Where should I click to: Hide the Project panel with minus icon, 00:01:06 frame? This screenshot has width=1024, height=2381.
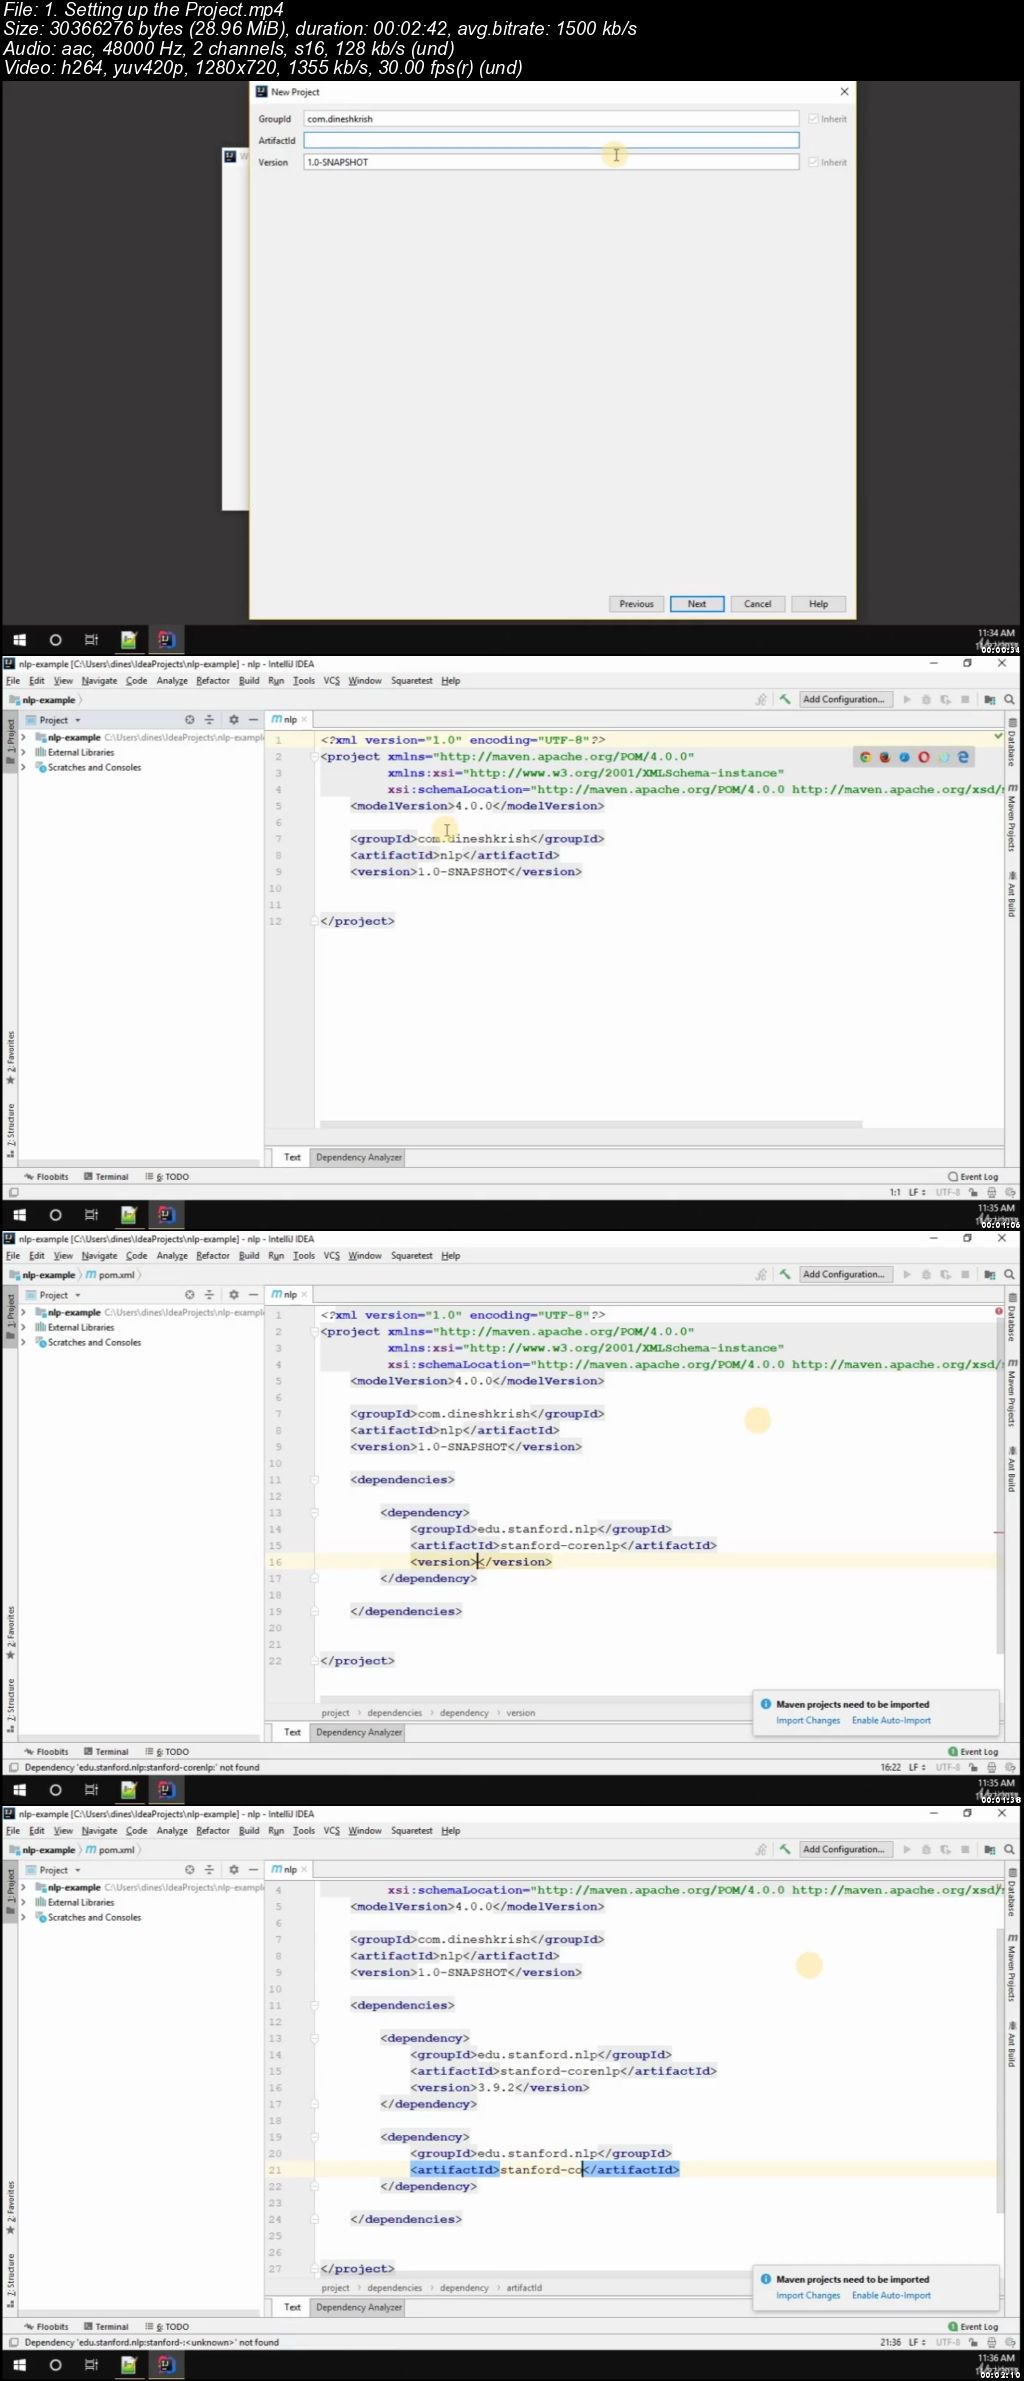[x=253, y=720]
